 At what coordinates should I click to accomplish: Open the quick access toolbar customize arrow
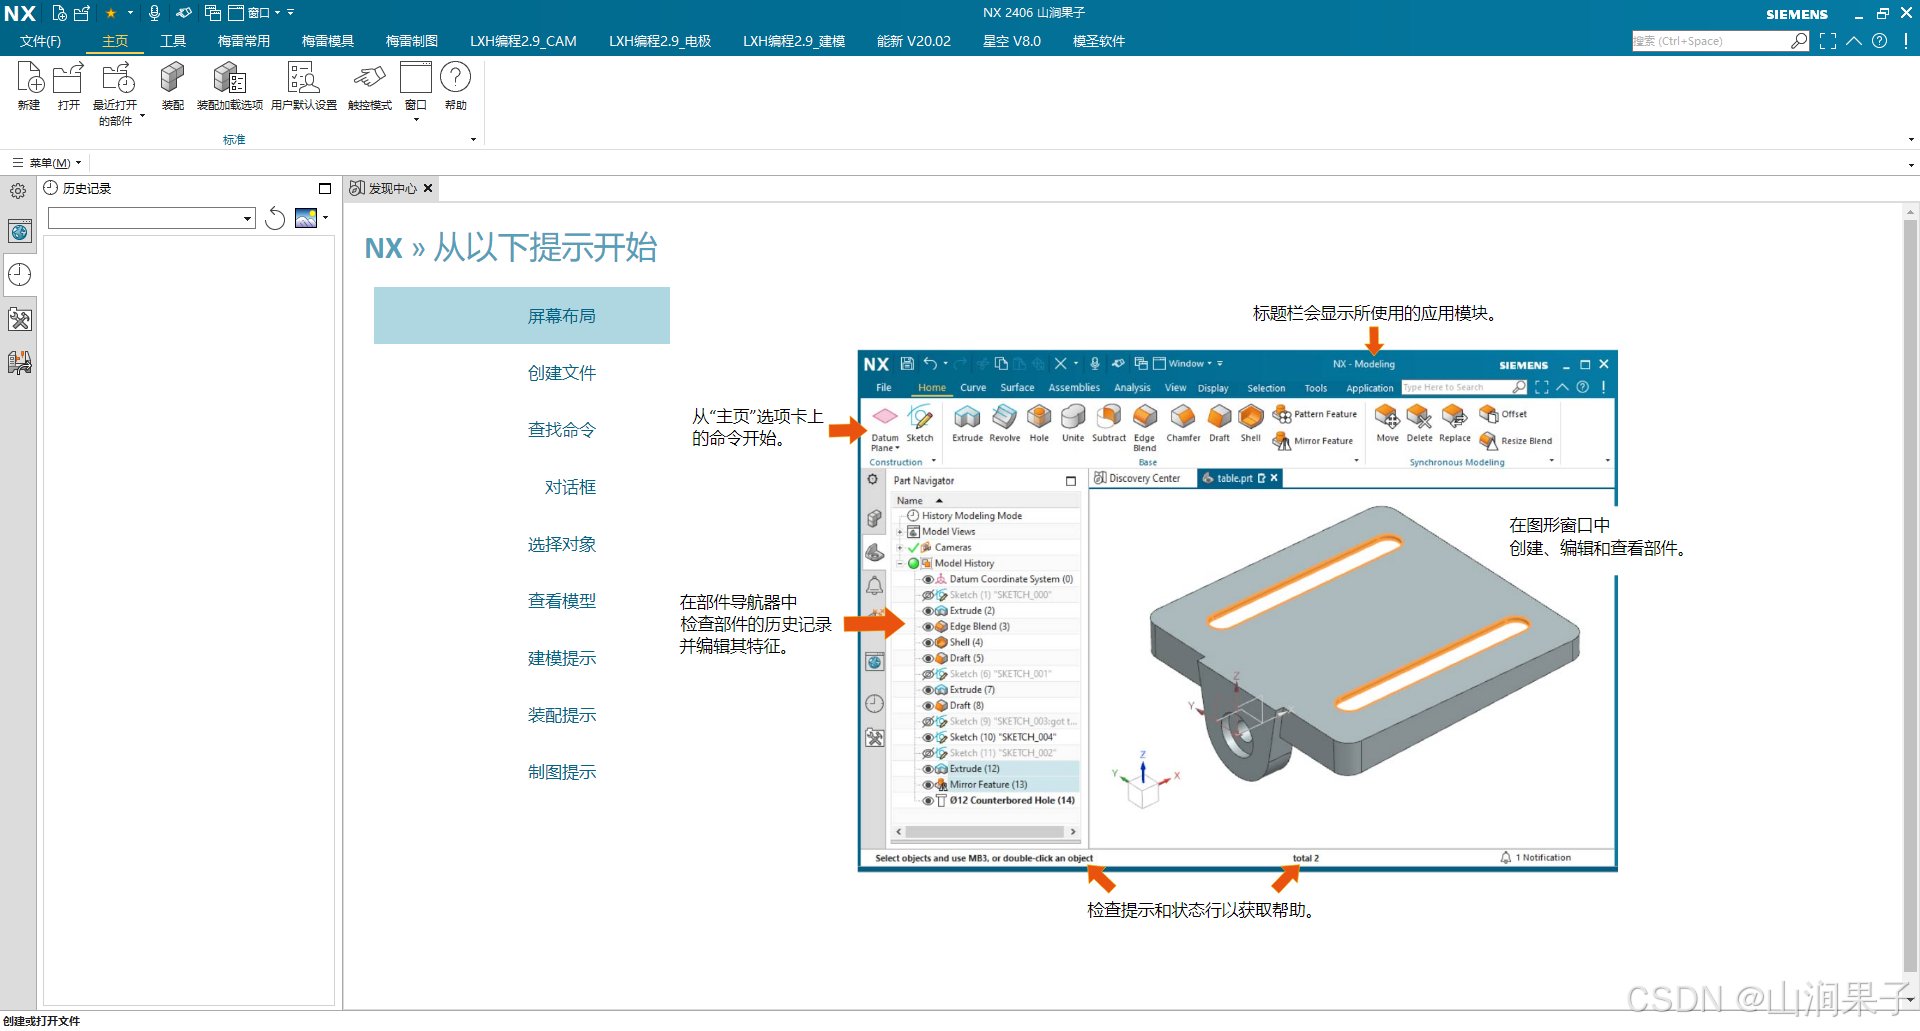click(x=291, y=13)
